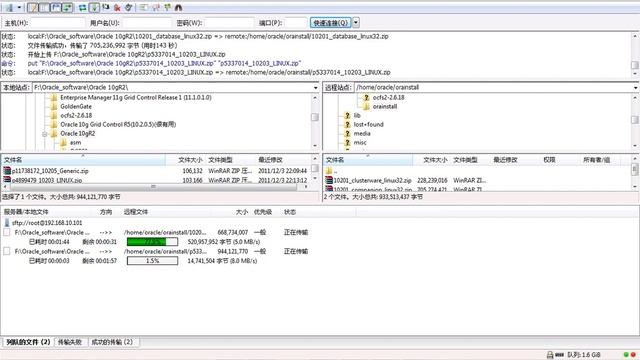Switch to the 传输失败 tab
The width and height of the screenshot is (640, 360).
[70, 342]
